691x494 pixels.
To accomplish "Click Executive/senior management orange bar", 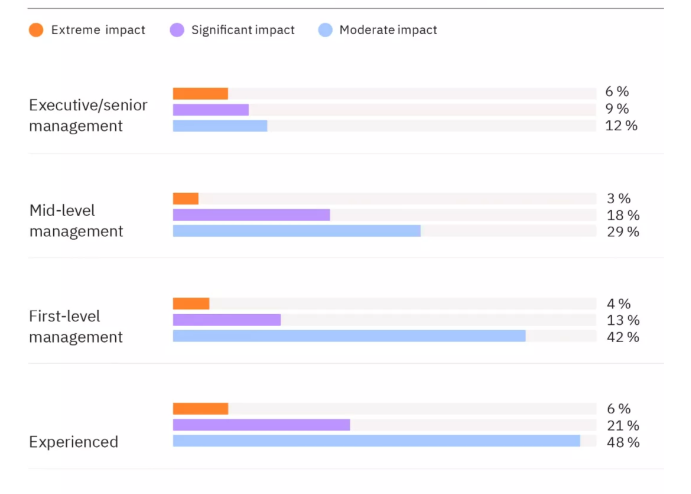I will coord(200,93).
